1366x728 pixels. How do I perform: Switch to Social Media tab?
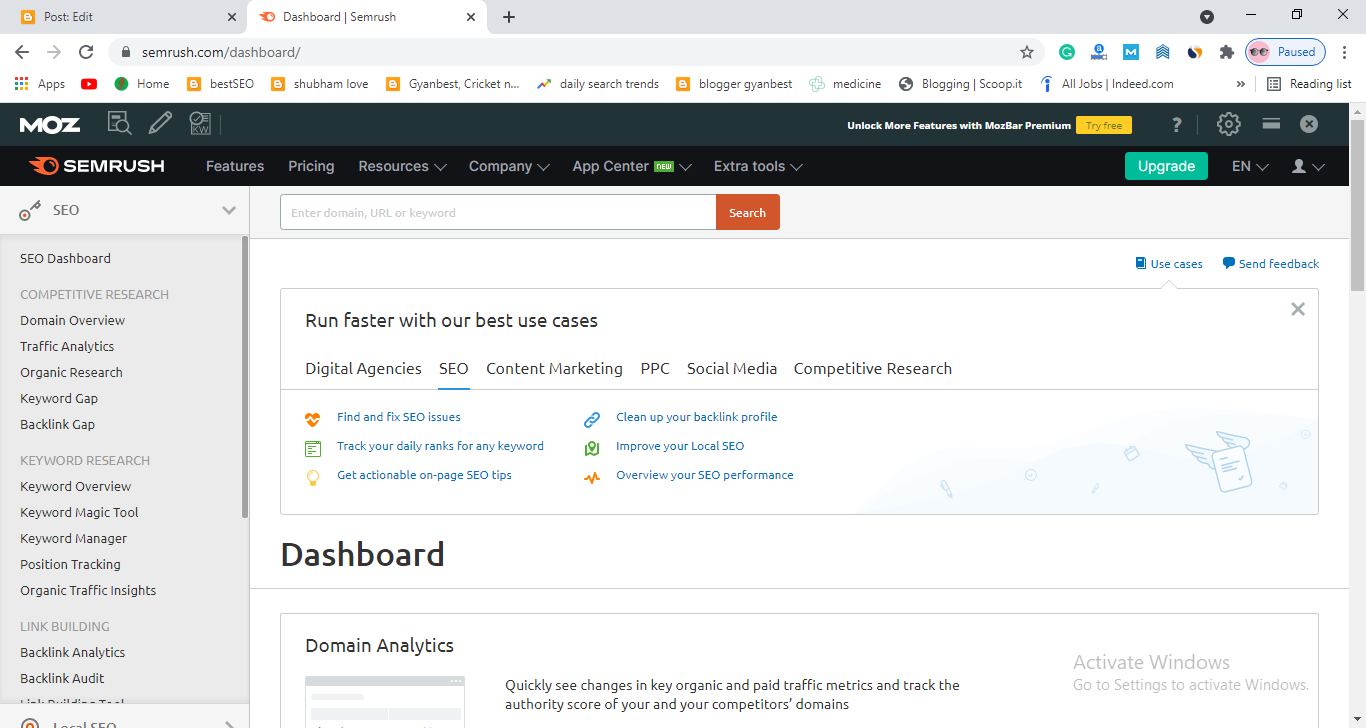[x=732, y=368]
